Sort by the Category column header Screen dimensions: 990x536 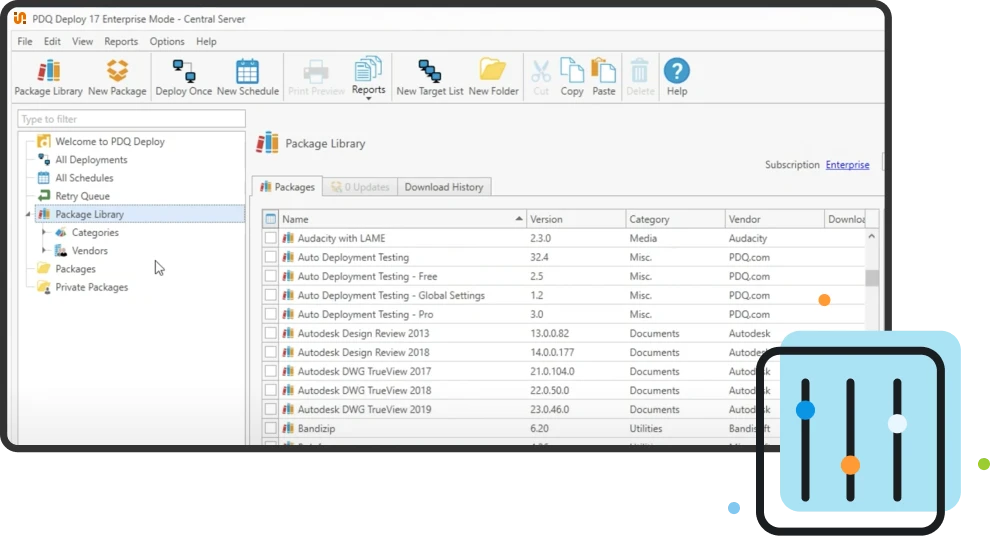pos(675,219)
